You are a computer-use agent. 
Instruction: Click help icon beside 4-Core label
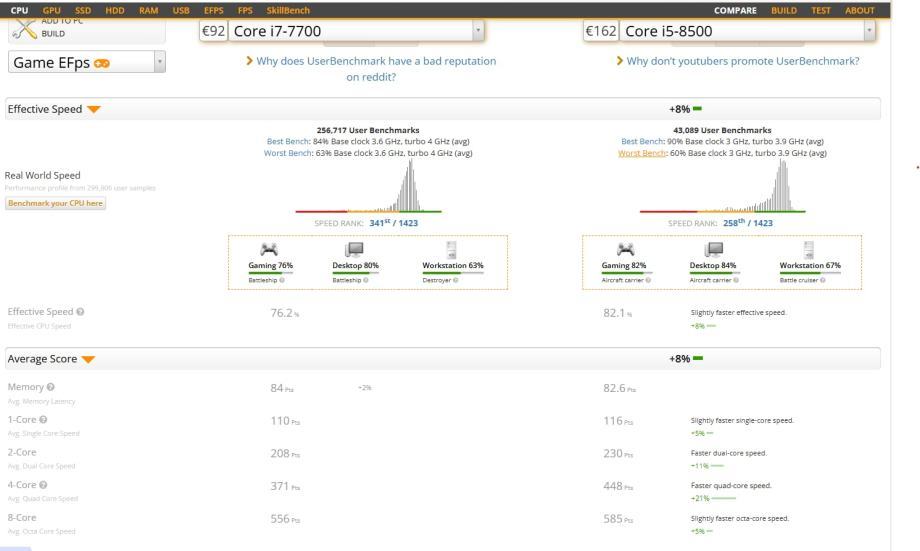pyautogui.click(x=43, y=485)
